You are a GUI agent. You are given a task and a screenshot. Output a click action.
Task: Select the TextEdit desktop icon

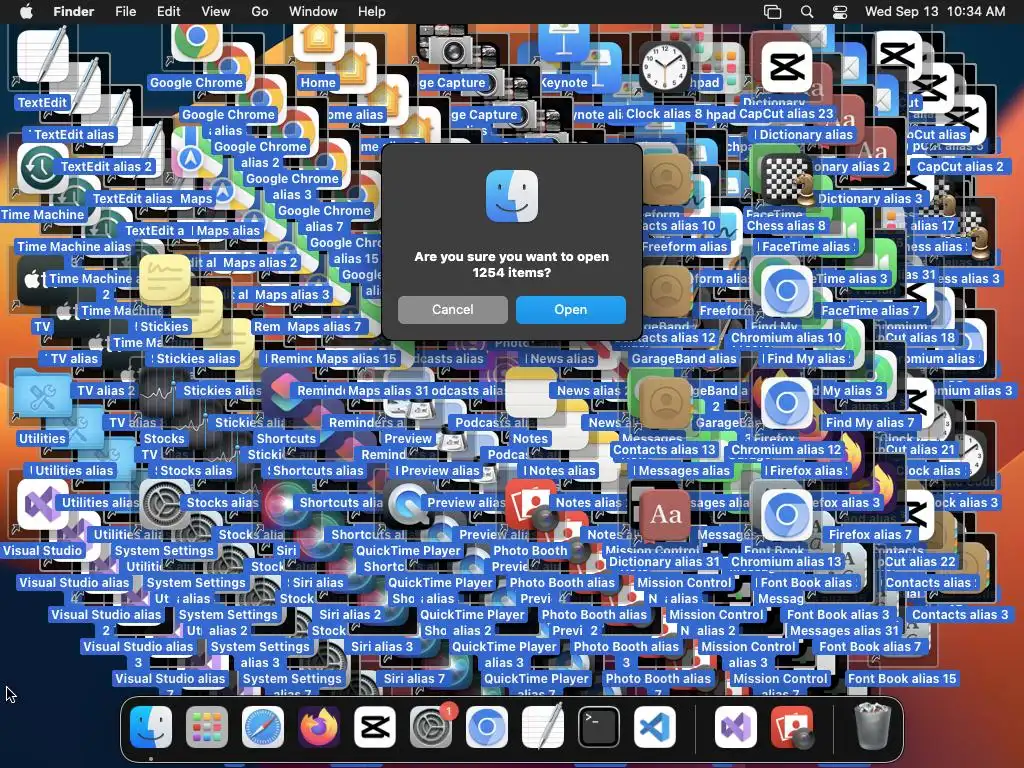(42, 56)
